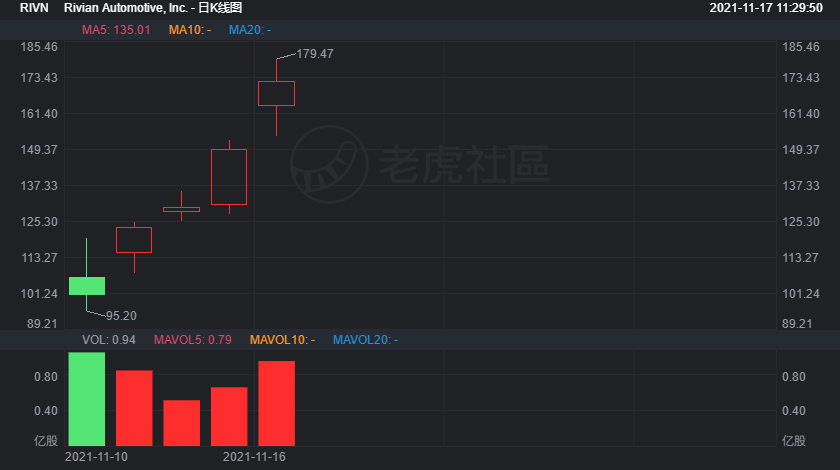This screenshot has width=840, height=470.
Task: Click the shortest red volume bar
Action: coord(182,423)
